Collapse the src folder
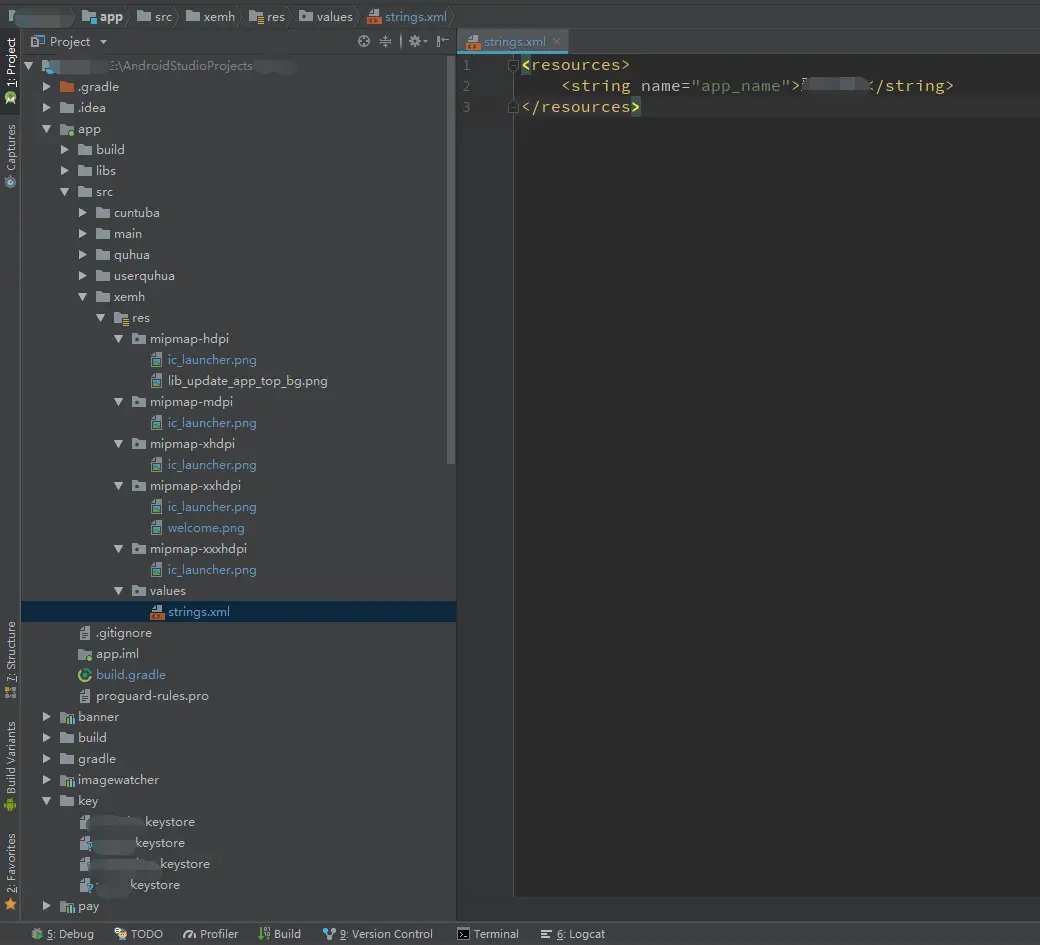This screenshot has width=1040, height=945. (64, 192)
